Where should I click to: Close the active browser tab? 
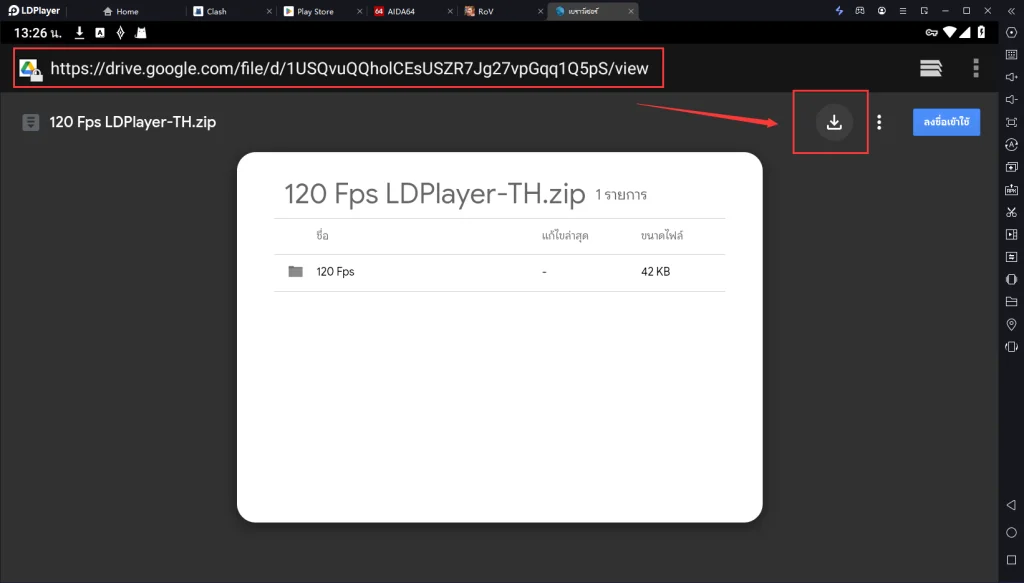click(x=631, y=11)
